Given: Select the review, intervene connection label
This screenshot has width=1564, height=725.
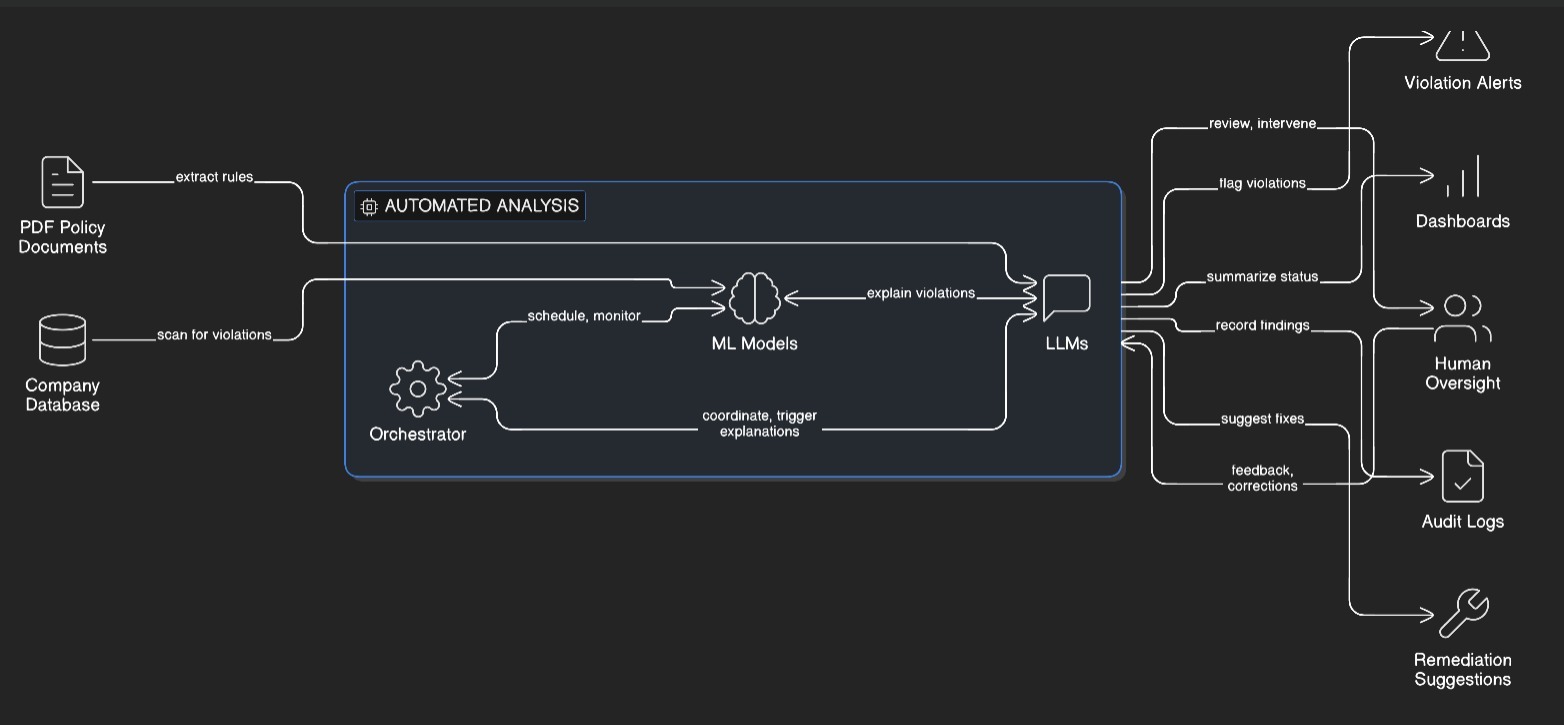Looking at the screenshot, I should coord(1261,123).
